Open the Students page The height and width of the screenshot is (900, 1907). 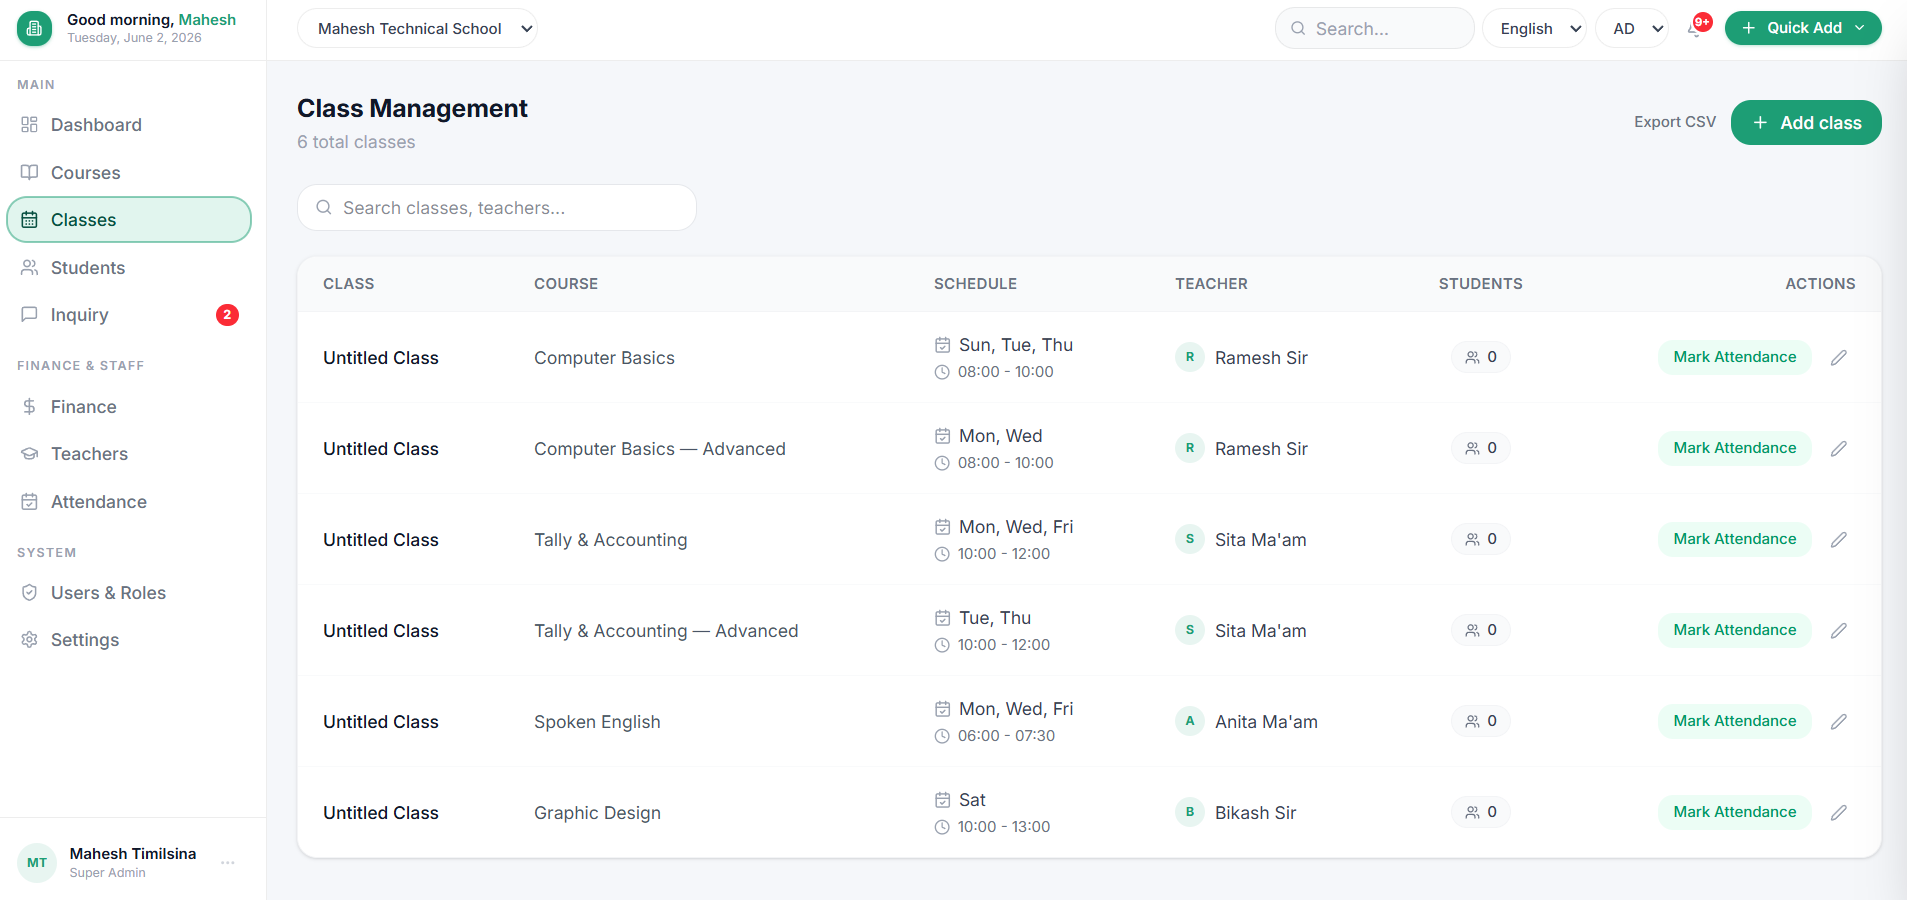(x=129, y=268)
